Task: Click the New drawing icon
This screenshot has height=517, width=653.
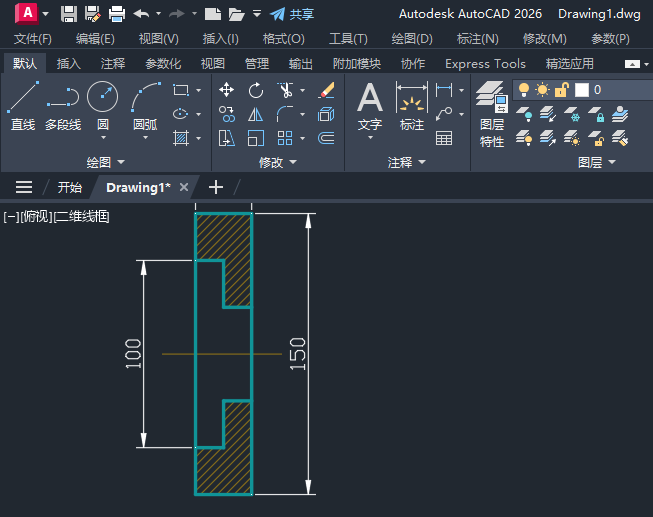Action: (x=213, y=14)
